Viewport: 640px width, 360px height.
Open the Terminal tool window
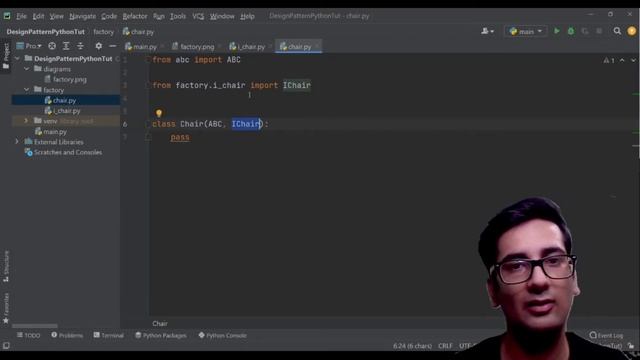tap(109, 336)
